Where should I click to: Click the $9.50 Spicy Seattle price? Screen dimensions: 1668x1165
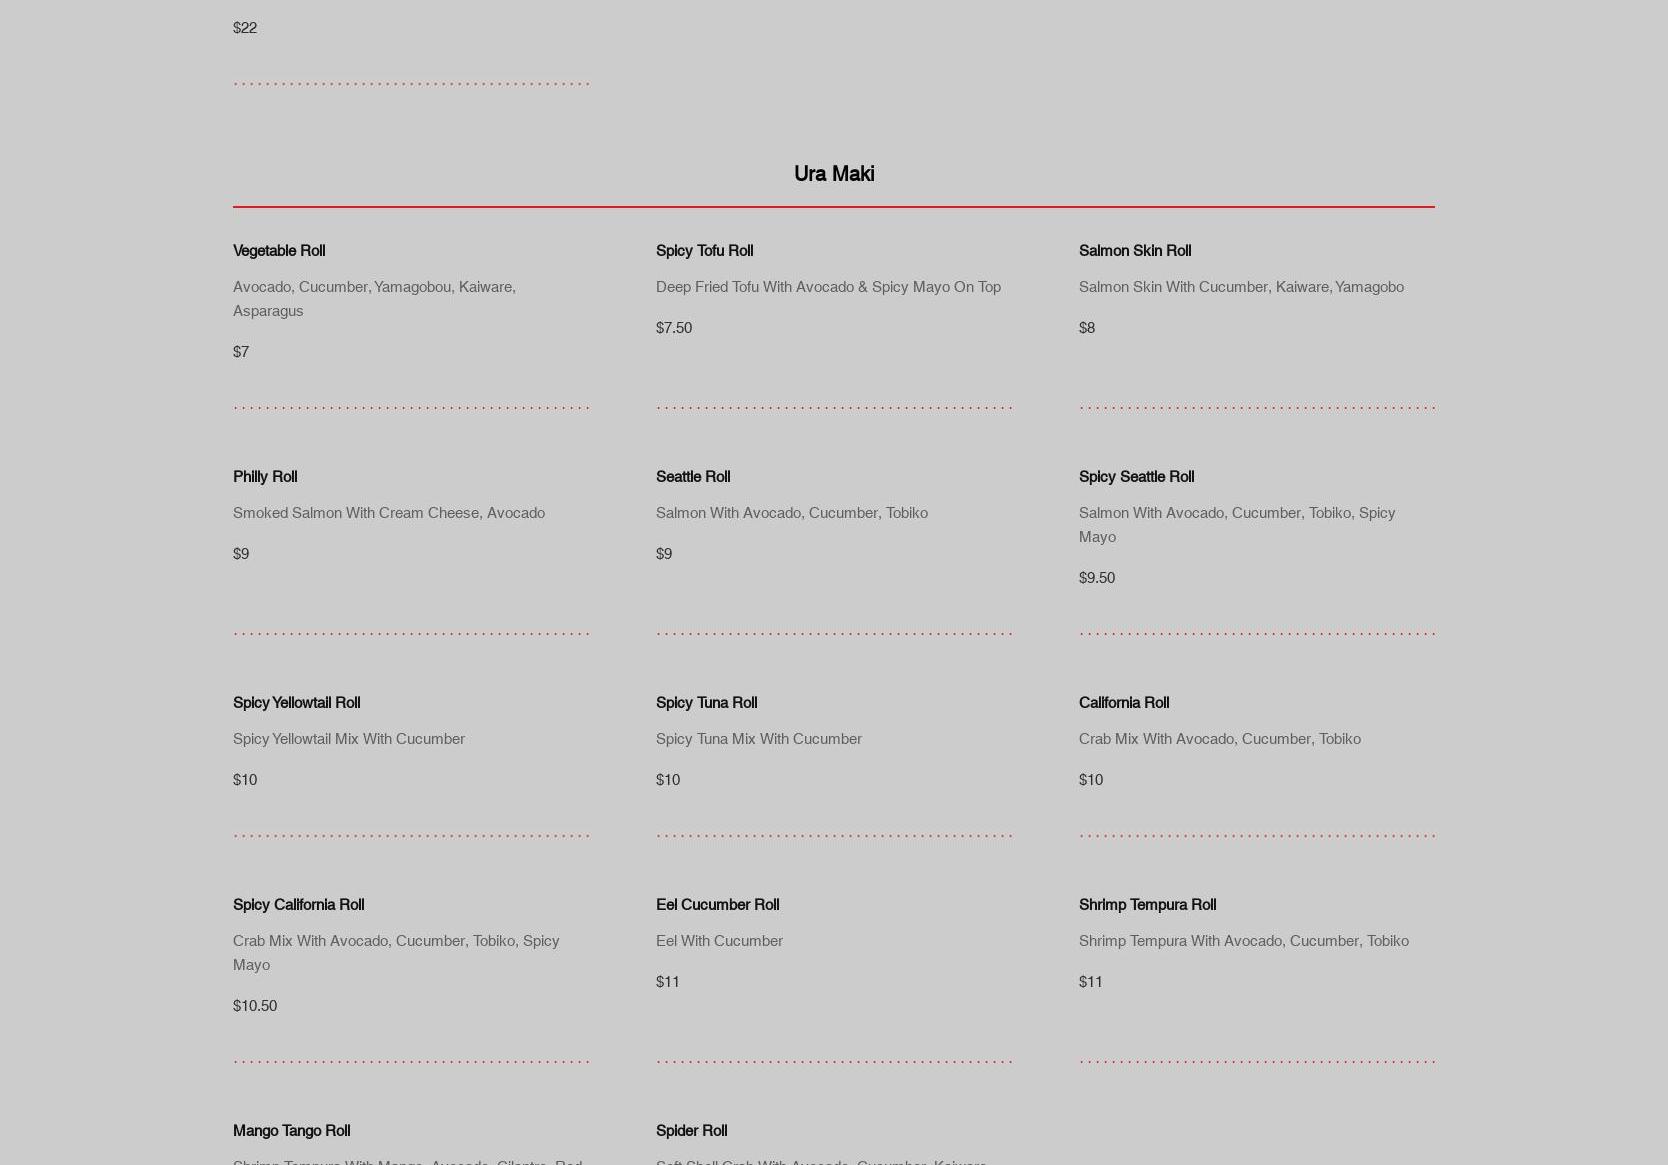(1096, 578)
